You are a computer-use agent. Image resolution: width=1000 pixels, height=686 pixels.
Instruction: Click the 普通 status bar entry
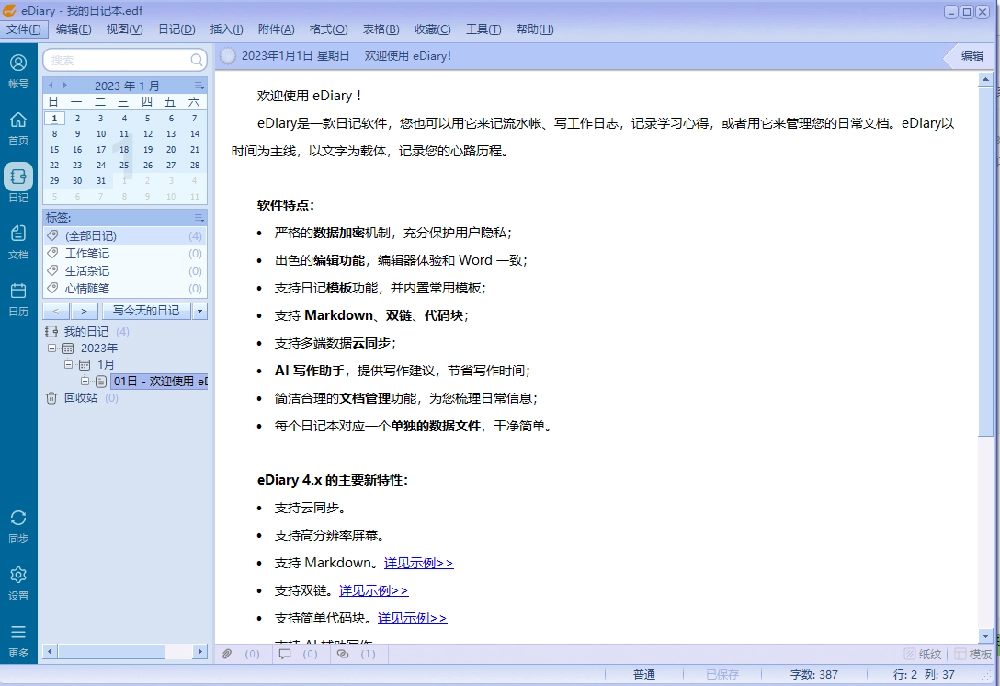pos(643,675)
